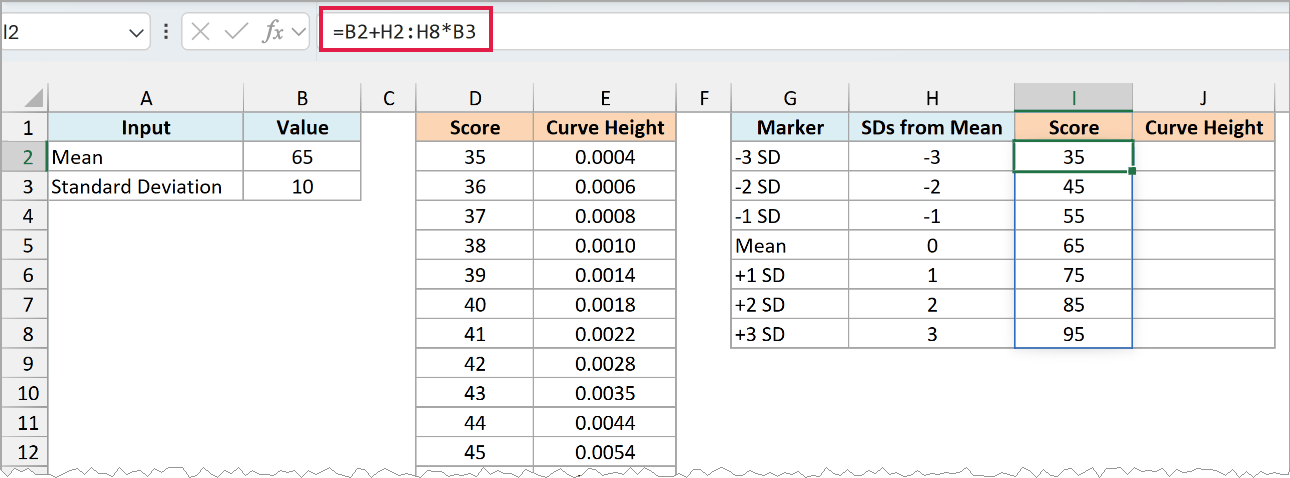The image size is (1290, 478).
Task: Select column G header
Action: tap(790, 98)
